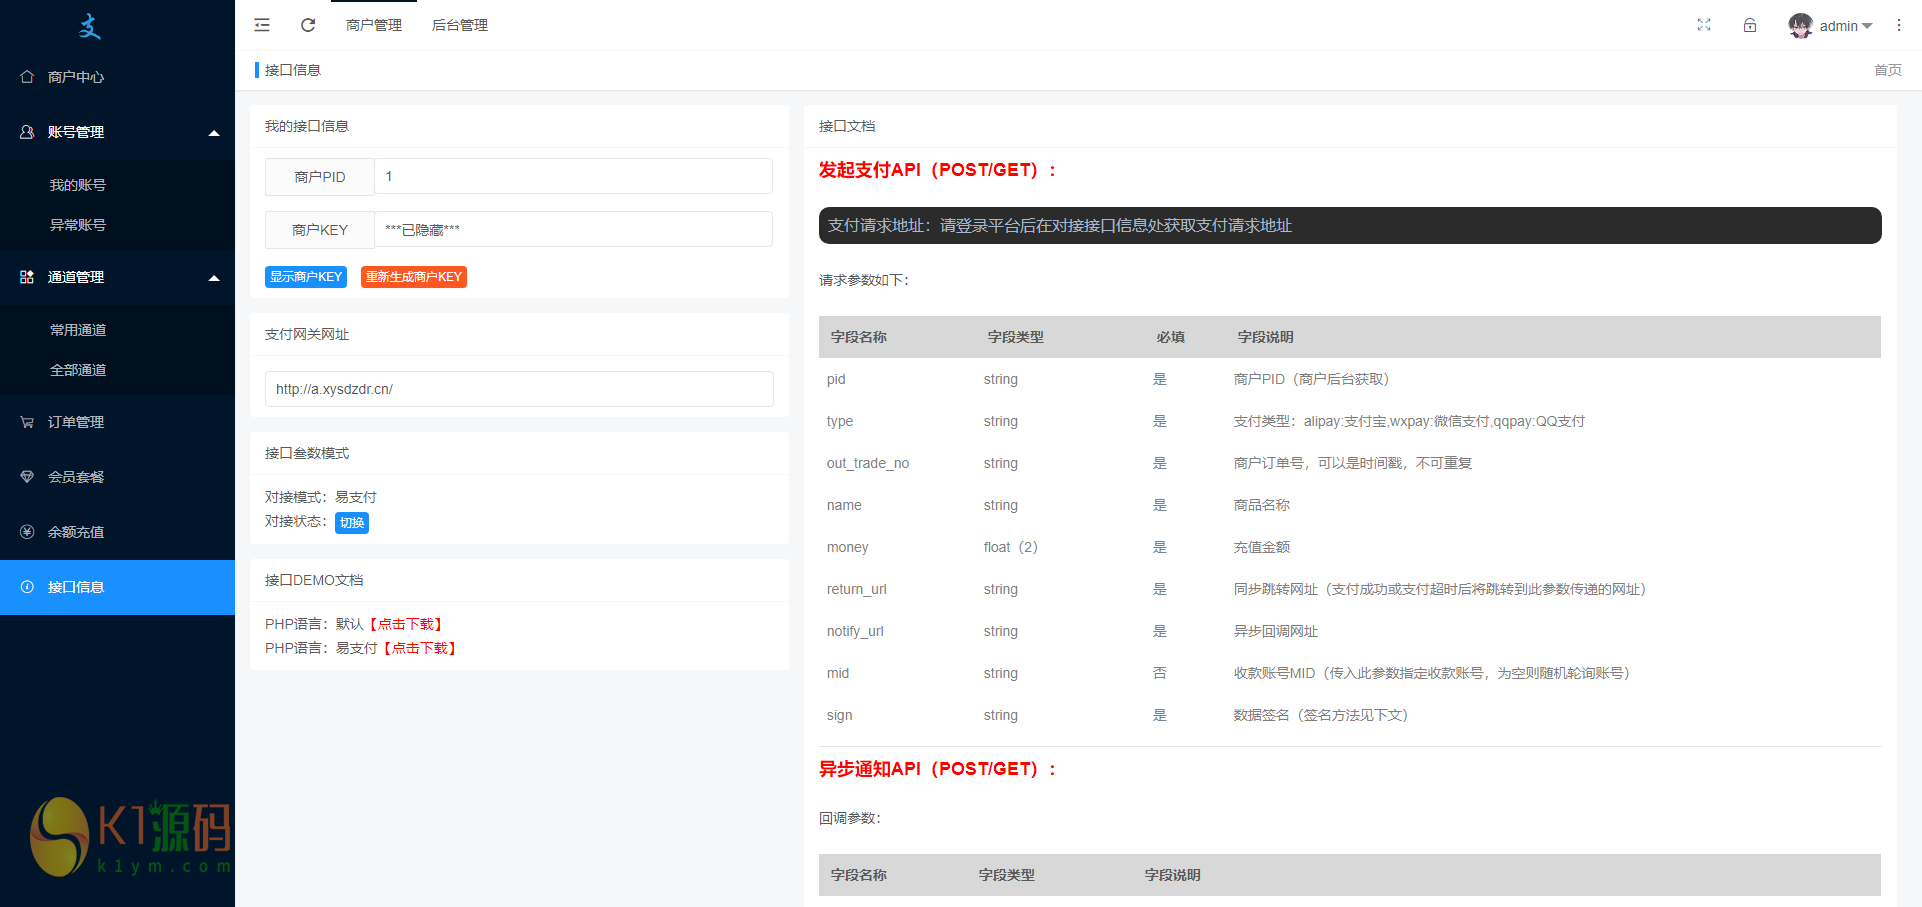Click the admin user avatar

pos(1800,26)
